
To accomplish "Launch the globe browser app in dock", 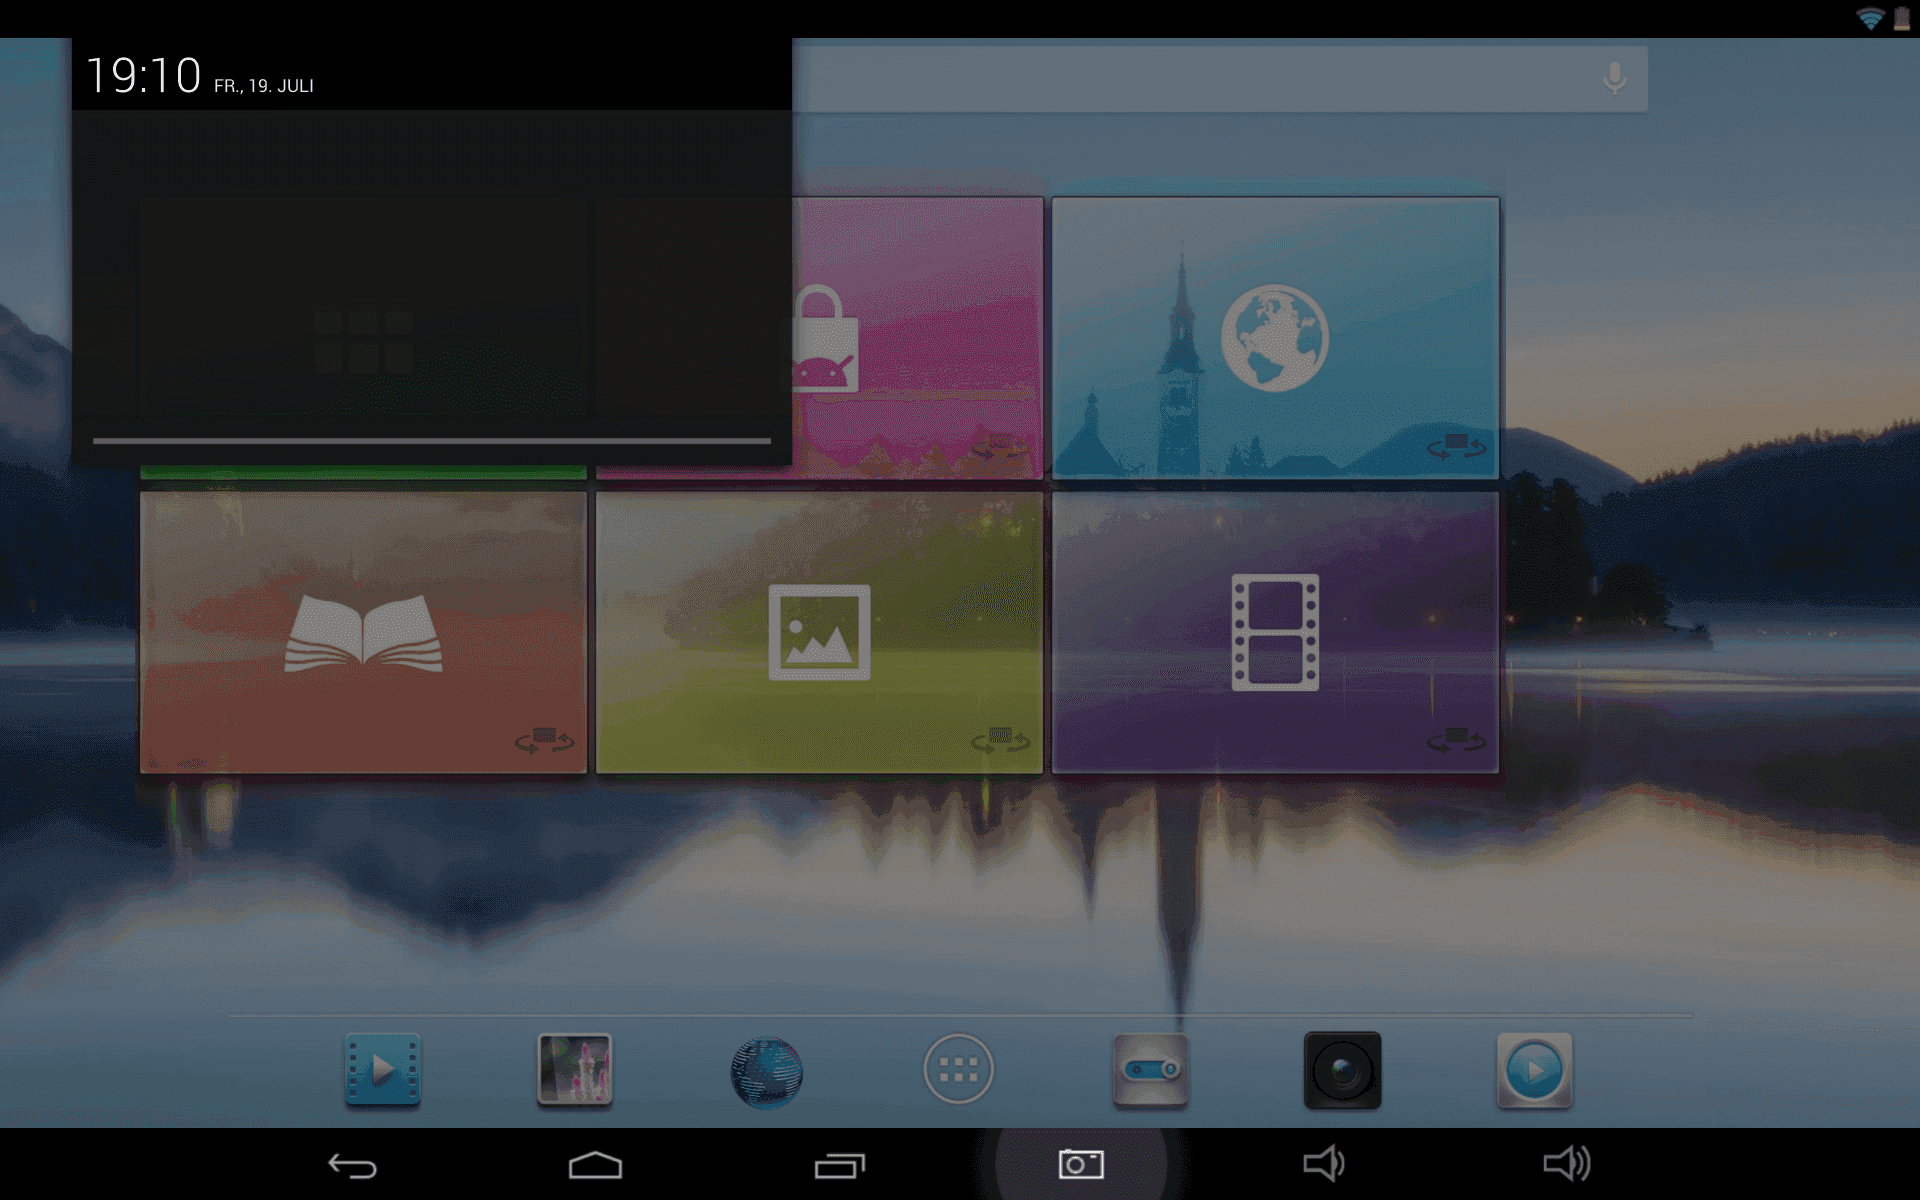I will (766, 1073).
